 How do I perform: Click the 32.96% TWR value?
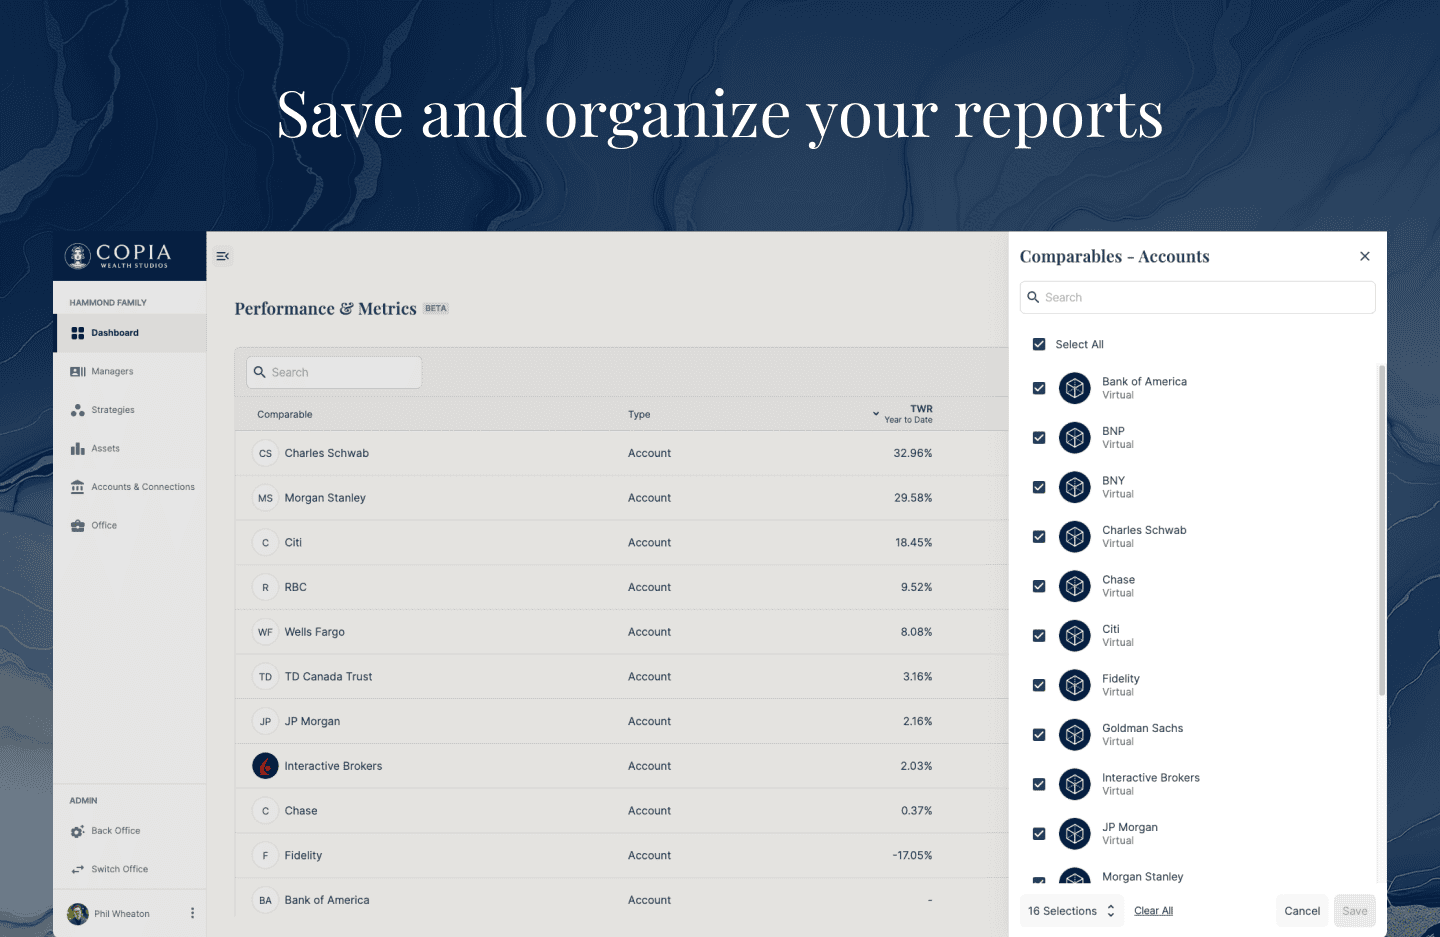click(913, 453)
